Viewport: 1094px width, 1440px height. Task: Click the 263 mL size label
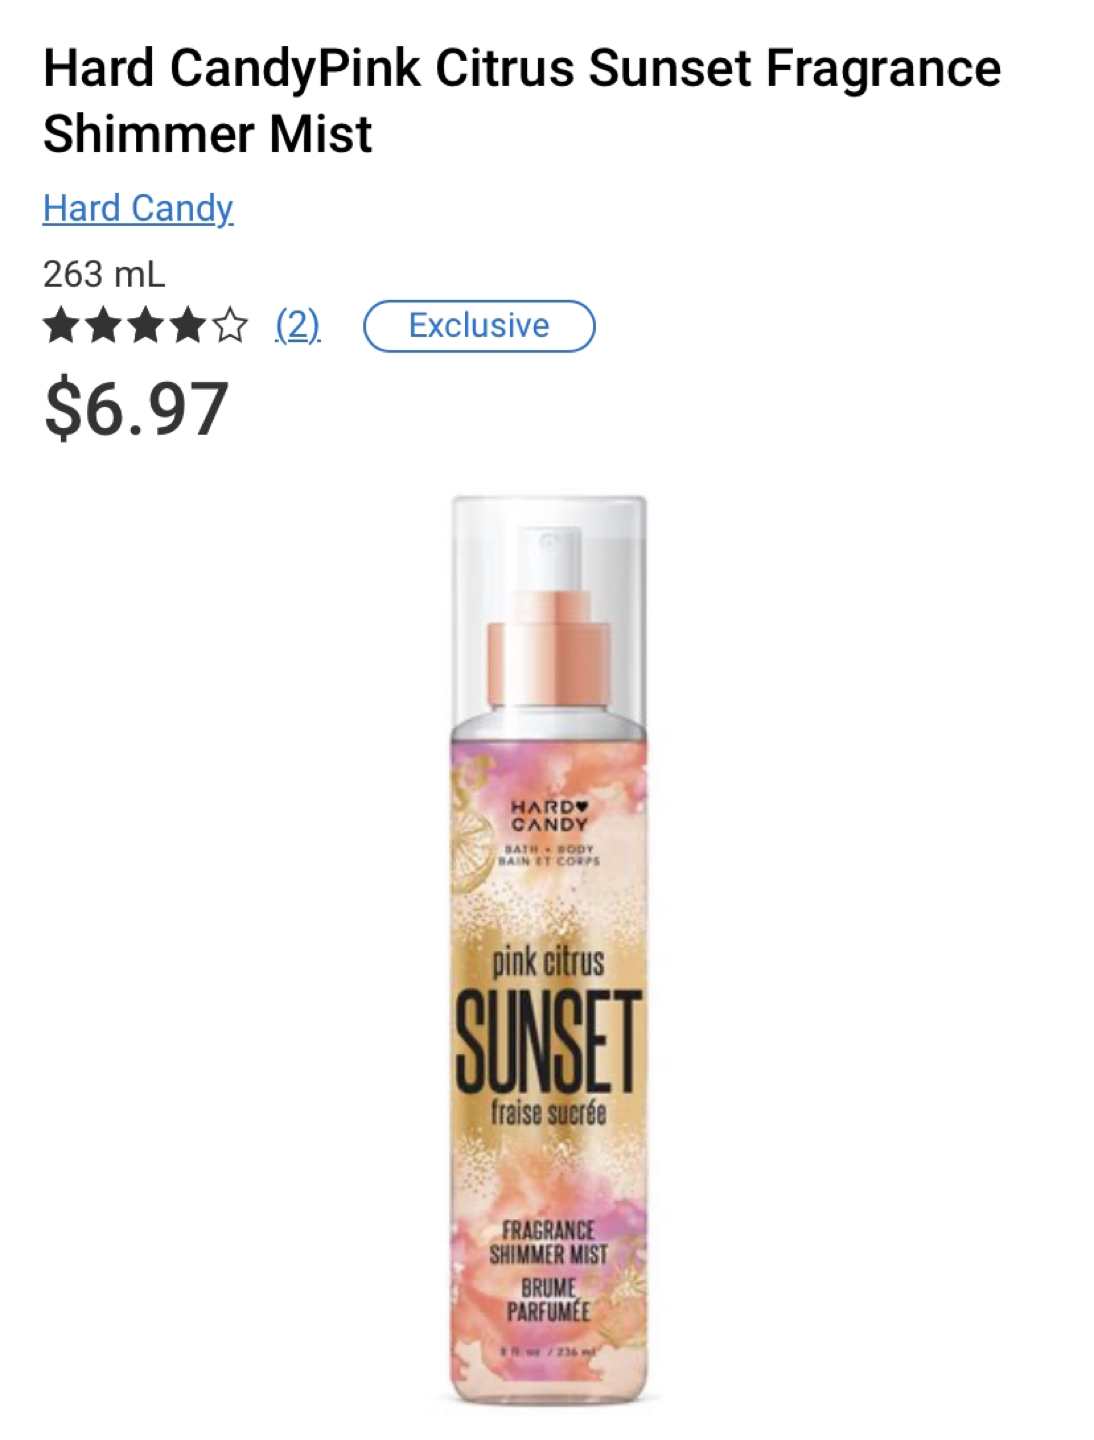pos(104,273)
